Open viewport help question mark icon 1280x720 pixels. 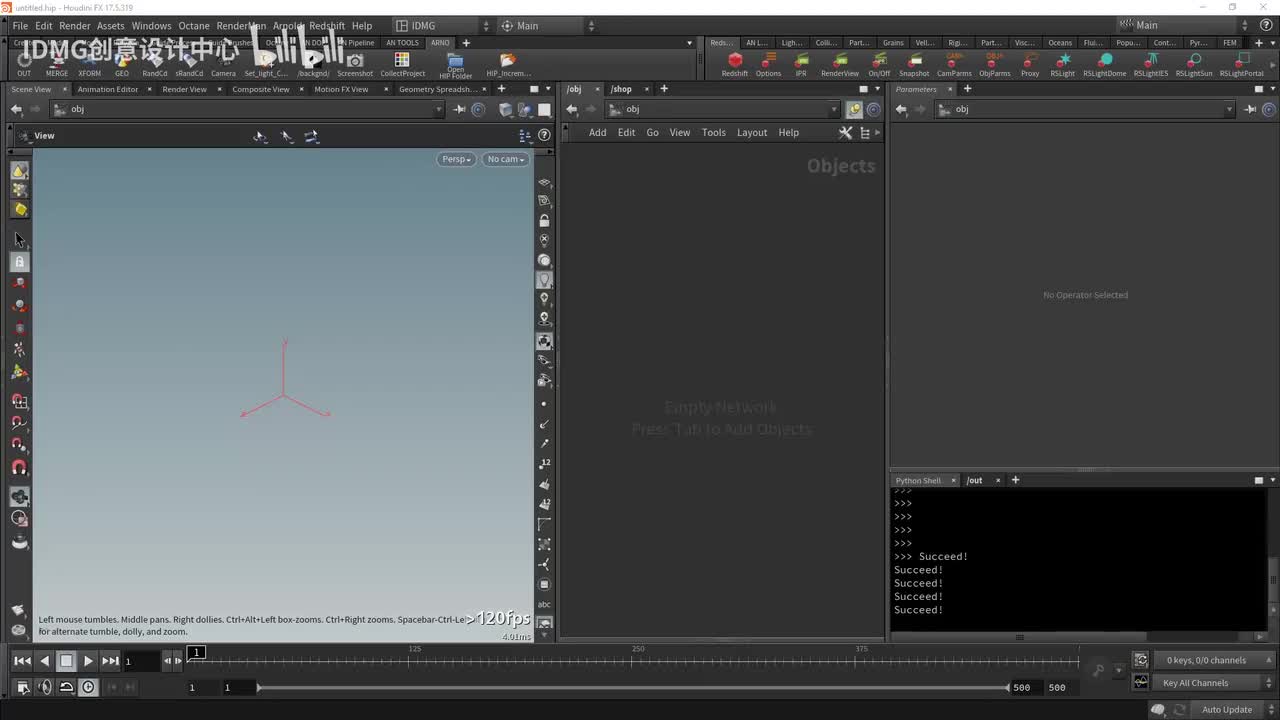pyautogui.click(x=544, y=135)
